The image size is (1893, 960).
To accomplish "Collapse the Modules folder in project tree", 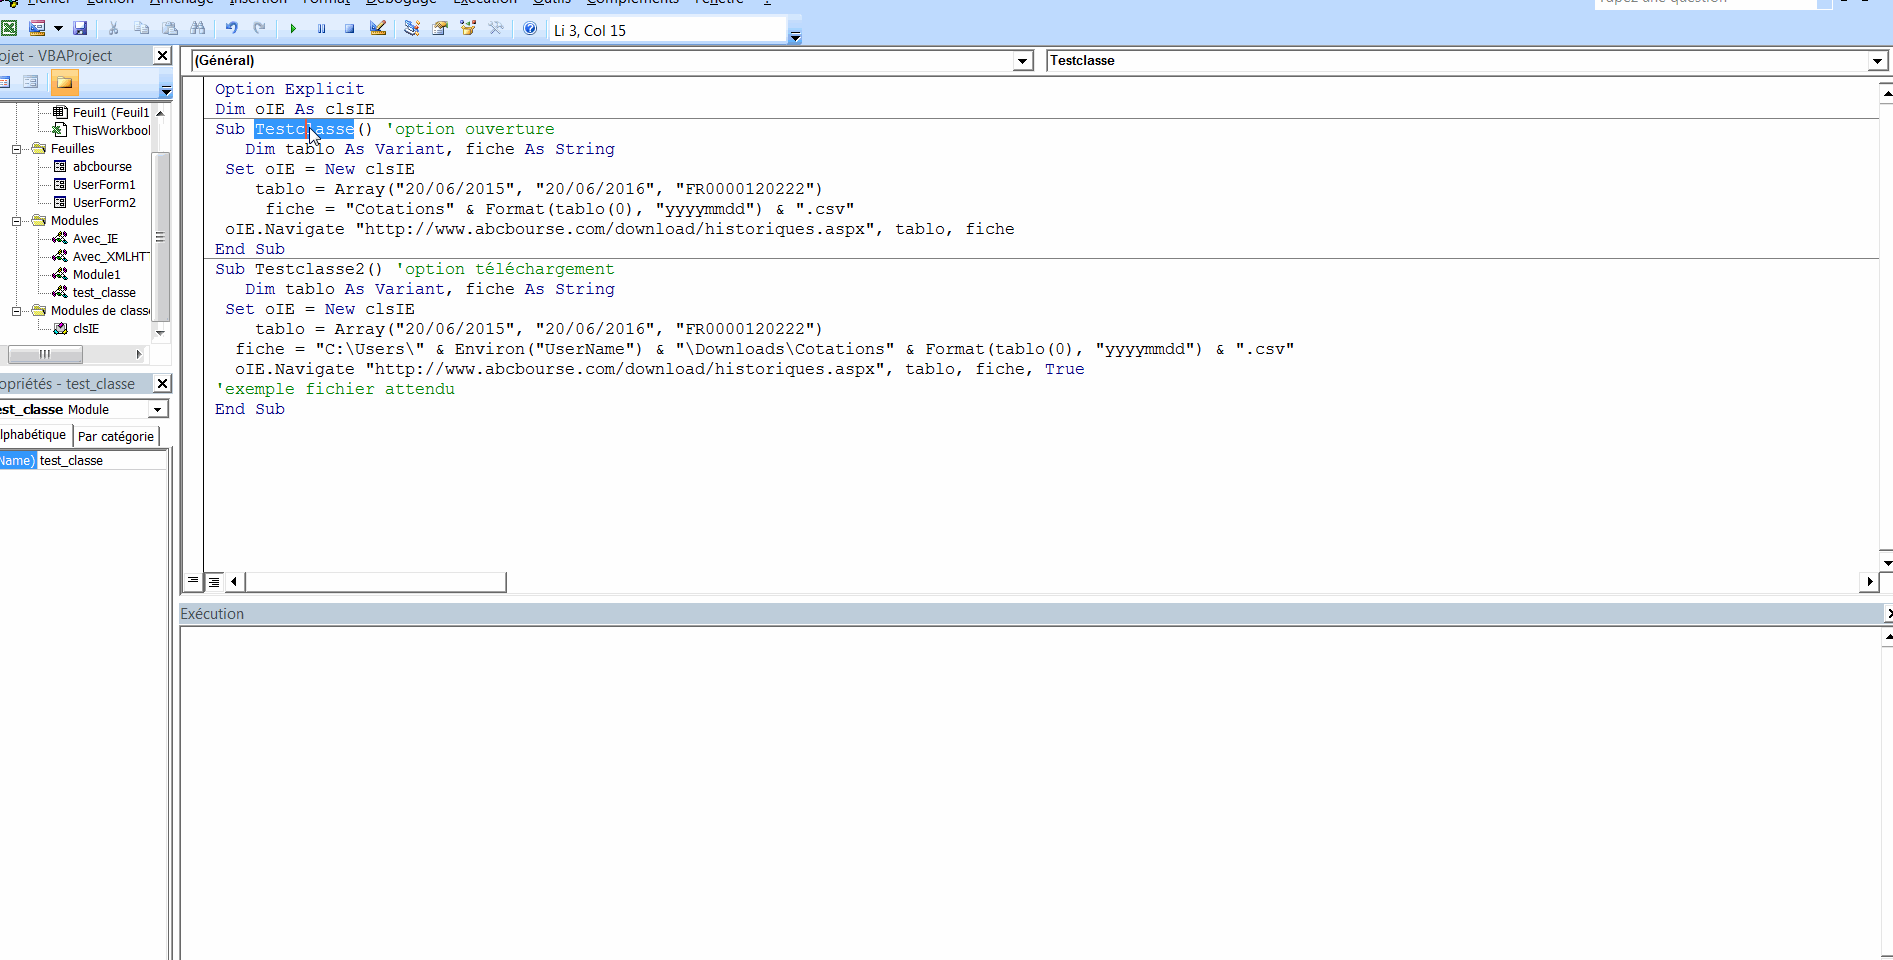I will pyautogui.click(x=17, y=221).
